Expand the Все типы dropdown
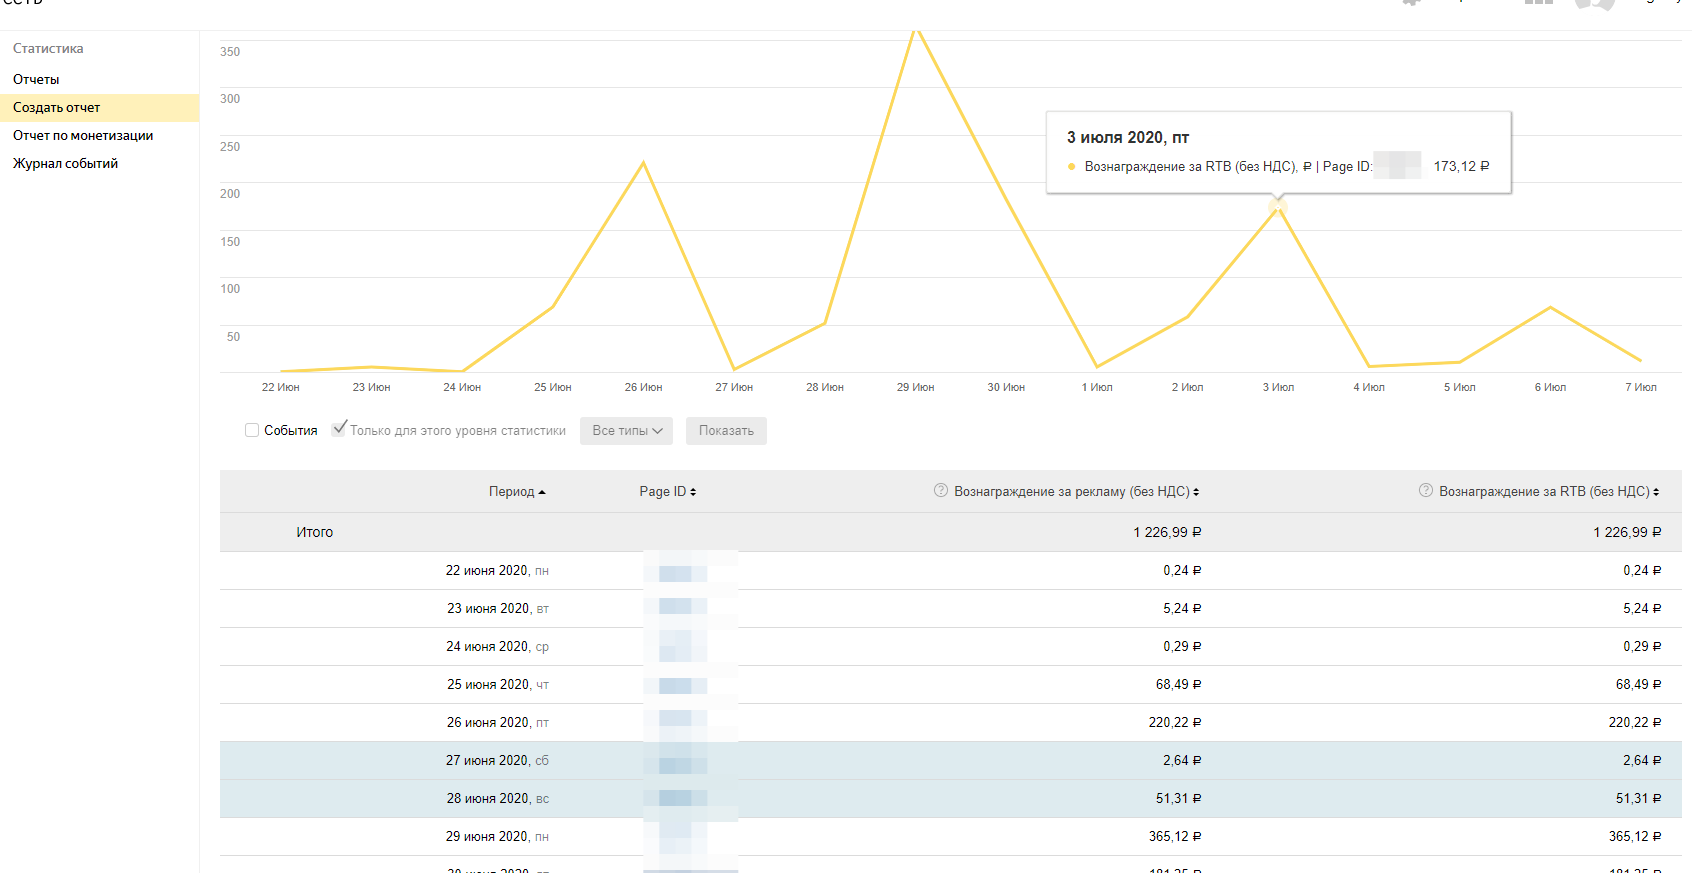The height and width of the screenshot is (873, 1692). tap(626, 431)
